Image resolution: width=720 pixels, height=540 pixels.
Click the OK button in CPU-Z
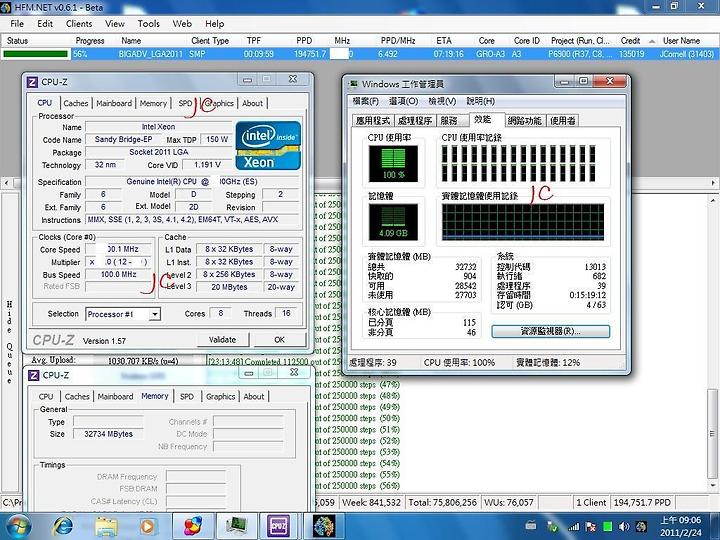[279, 340]
